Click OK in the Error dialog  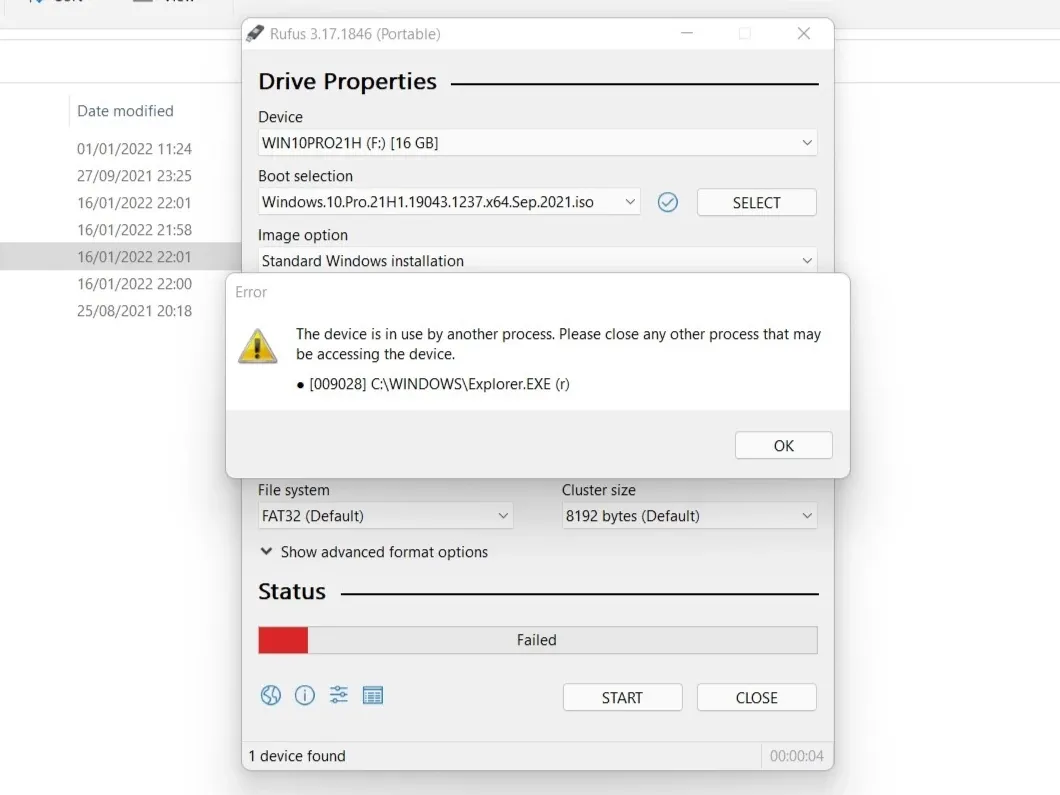coord(784,445)
